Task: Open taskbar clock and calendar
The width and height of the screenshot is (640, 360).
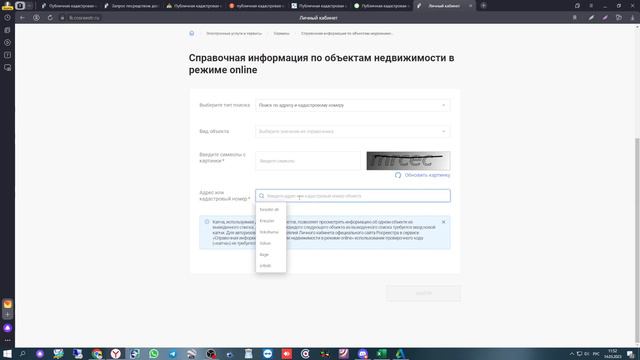Action: pos(613,353)
